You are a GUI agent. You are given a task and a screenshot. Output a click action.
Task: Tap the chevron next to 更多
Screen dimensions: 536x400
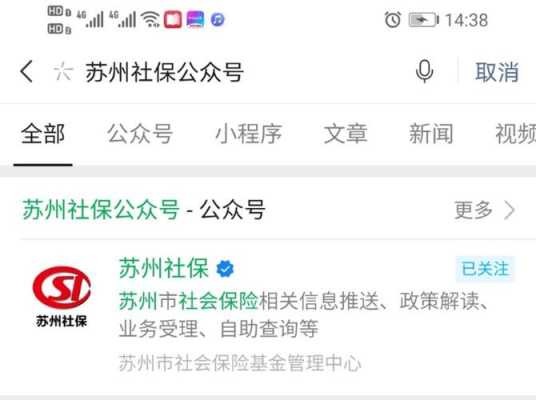pos(510,210)
